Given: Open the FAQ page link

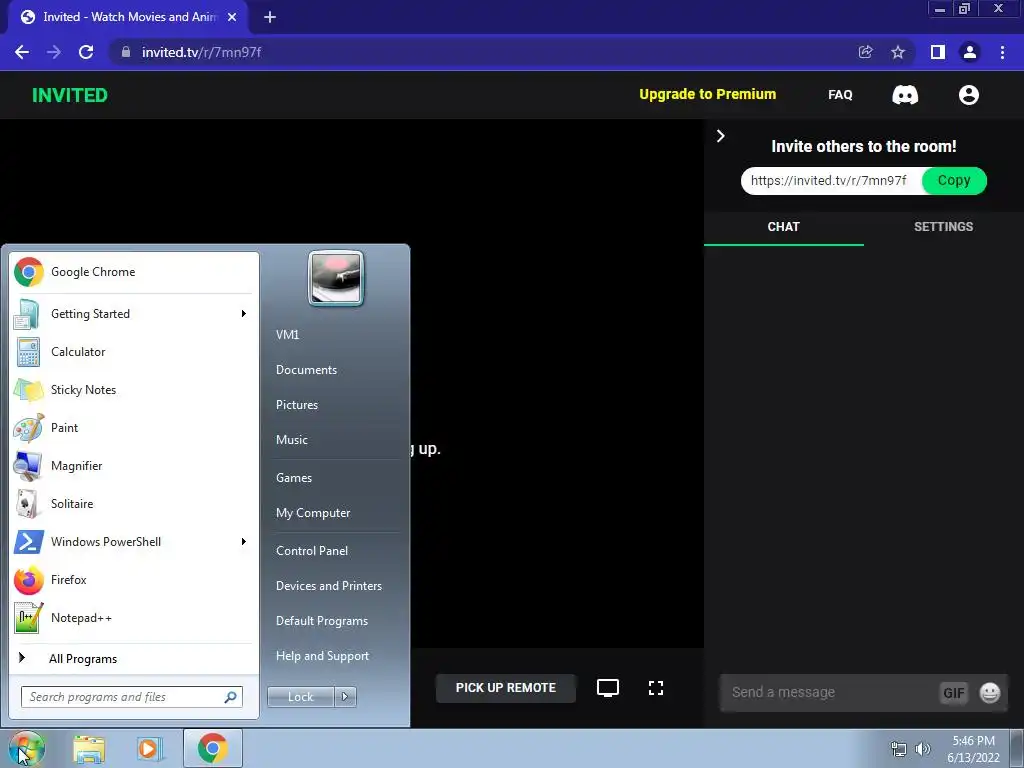Looking at the screenshot, I should (840, 95).
